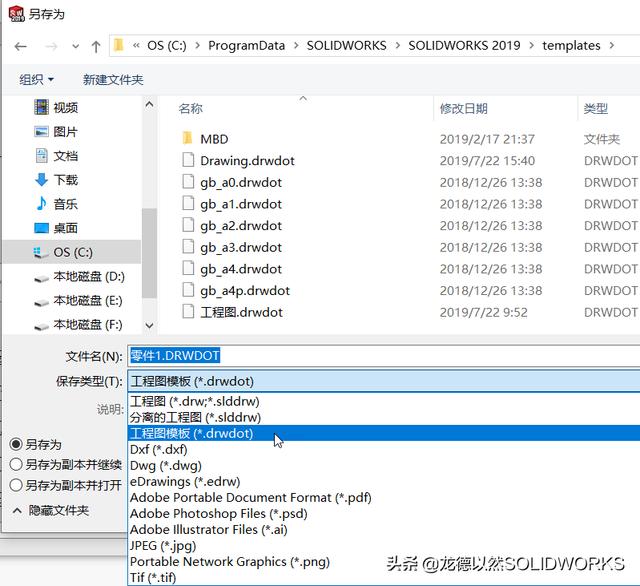Select the gb_a4.drwdot file icon

tap(188, 268)
